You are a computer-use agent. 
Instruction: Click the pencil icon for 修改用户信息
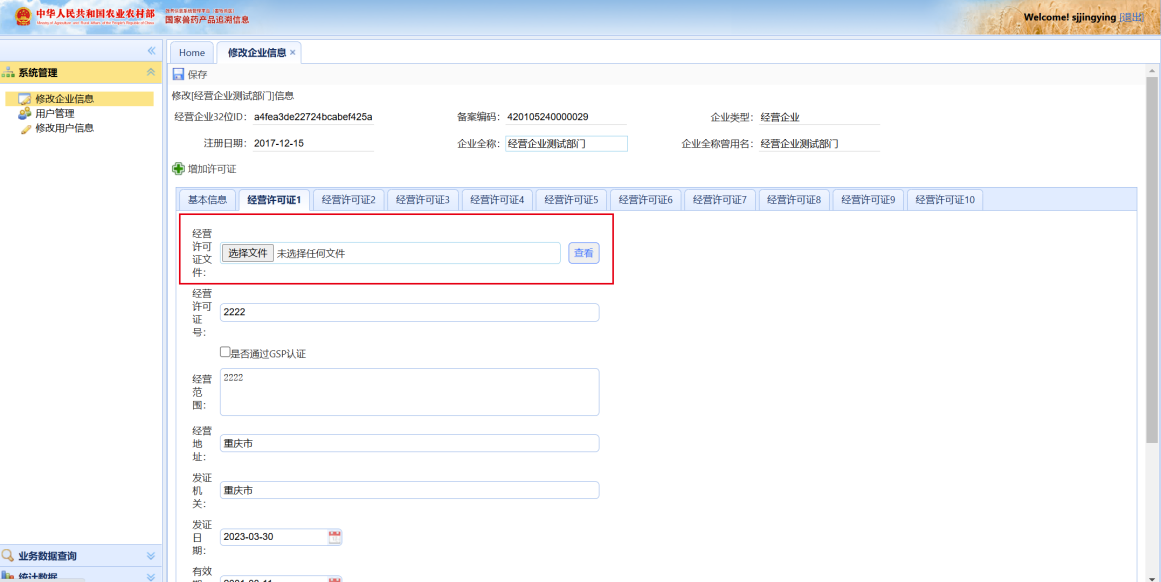click(x=25, y=128)
